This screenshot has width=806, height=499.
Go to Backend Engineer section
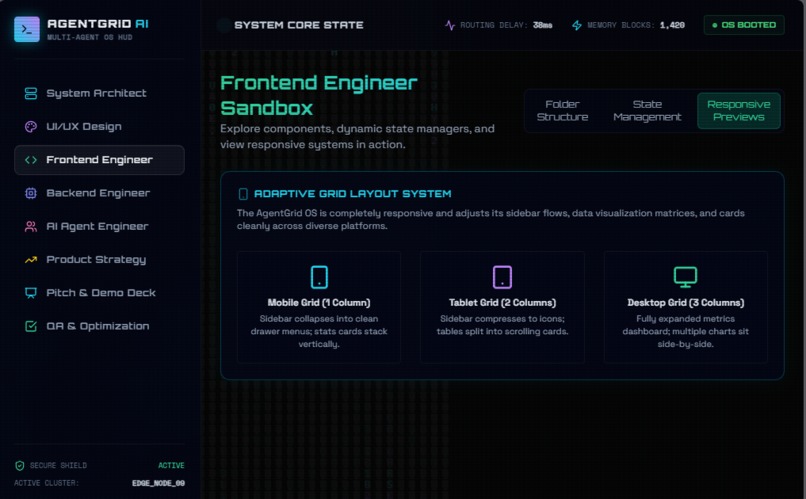99,193
